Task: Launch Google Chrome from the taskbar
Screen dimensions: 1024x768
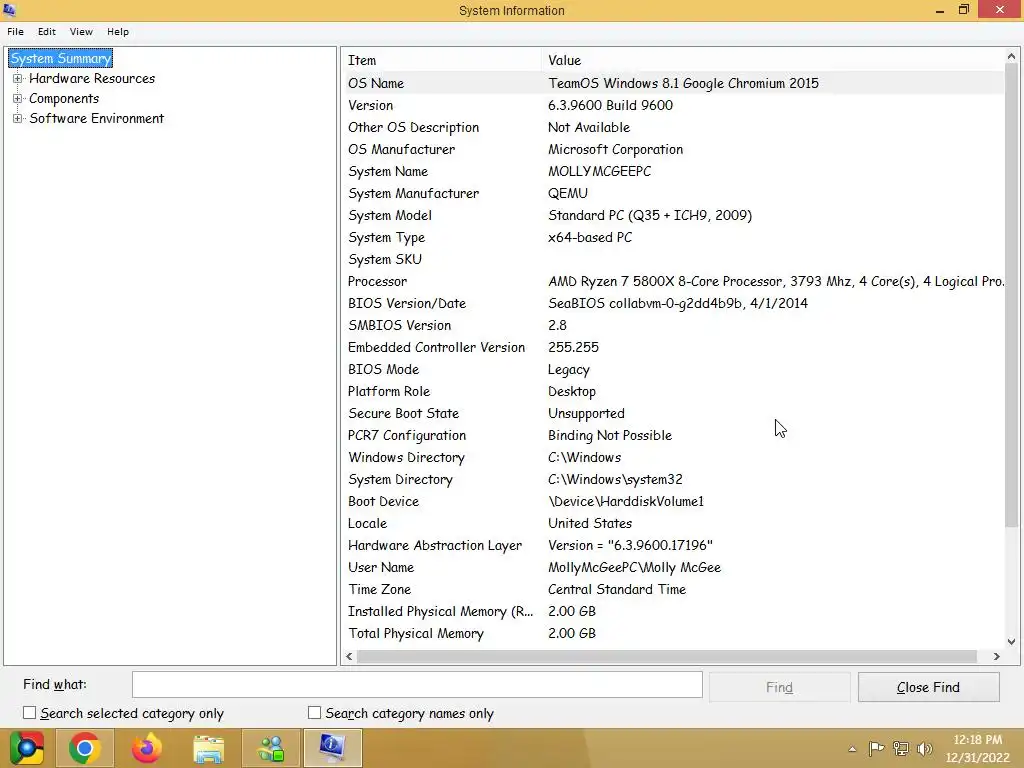Action: (x=84, y=748)
